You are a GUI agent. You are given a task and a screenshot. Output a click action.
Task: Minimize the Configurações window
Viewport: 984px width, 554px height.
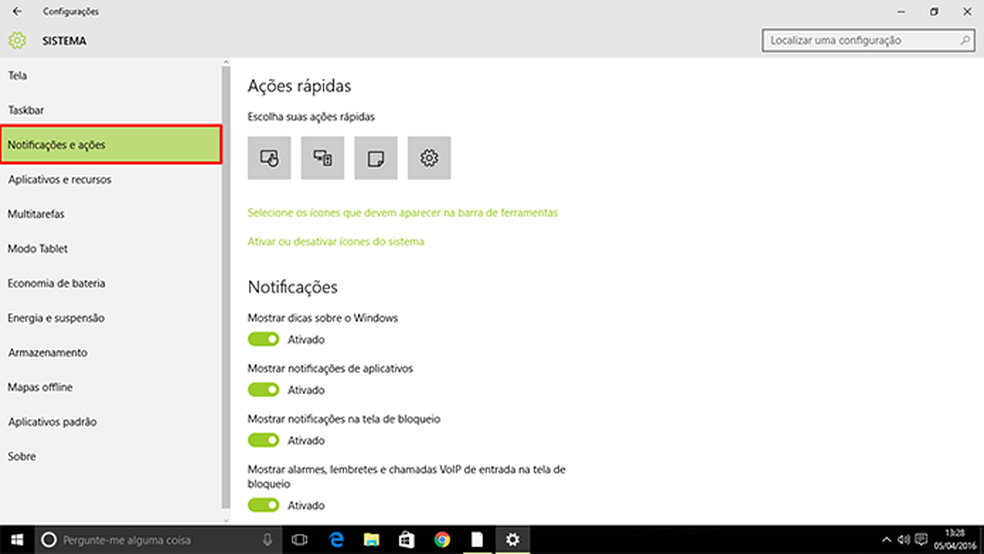901,11
